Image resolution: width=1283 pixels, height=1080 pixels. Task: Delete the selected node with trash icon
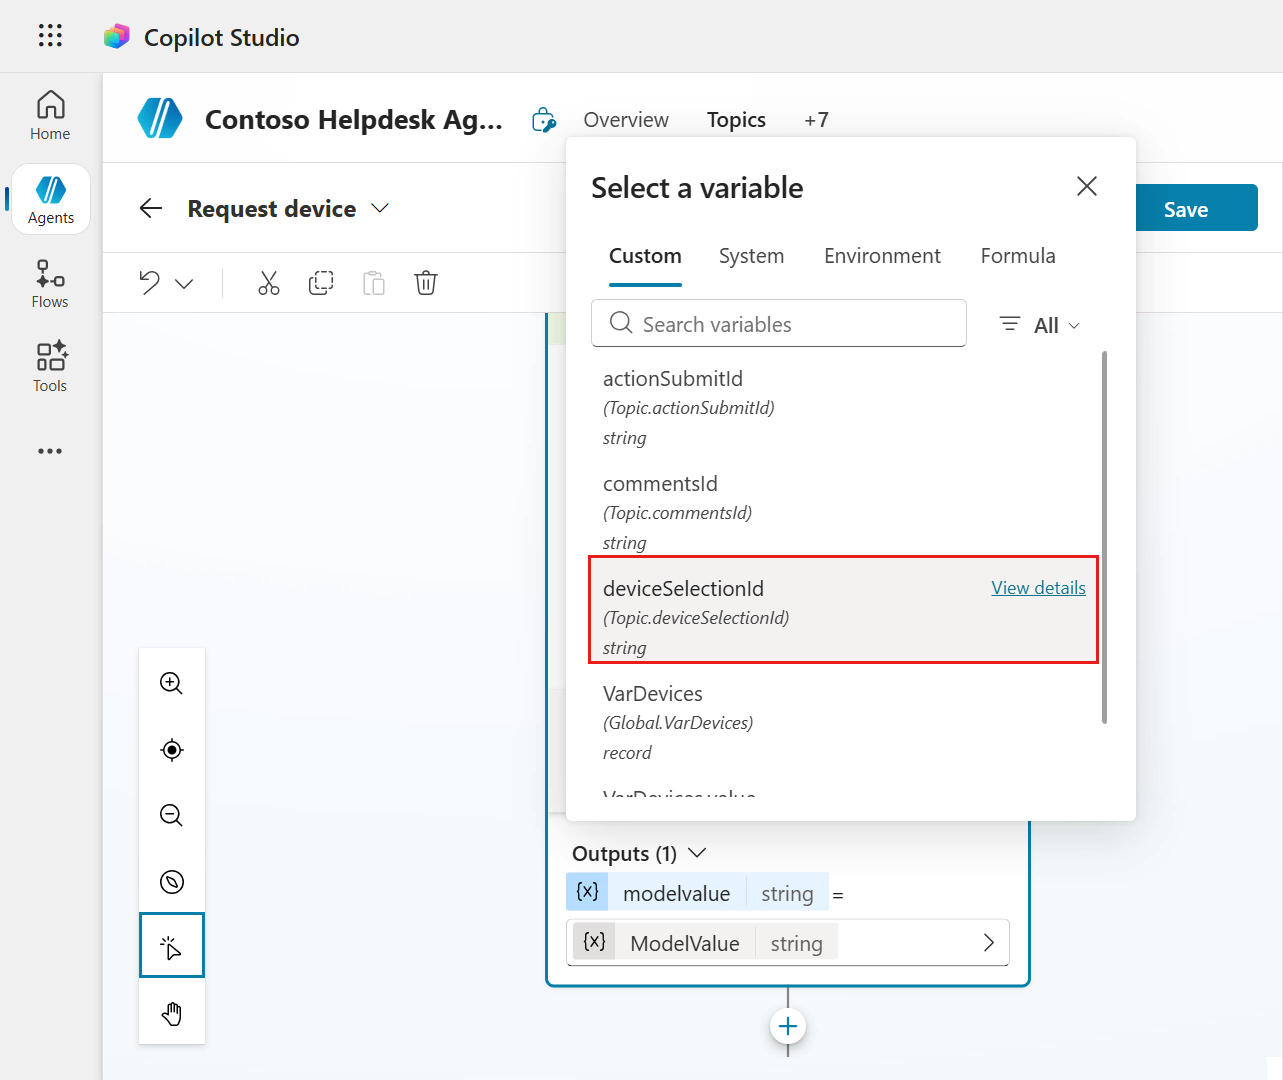pyautogui.click(x=426, y=283)
